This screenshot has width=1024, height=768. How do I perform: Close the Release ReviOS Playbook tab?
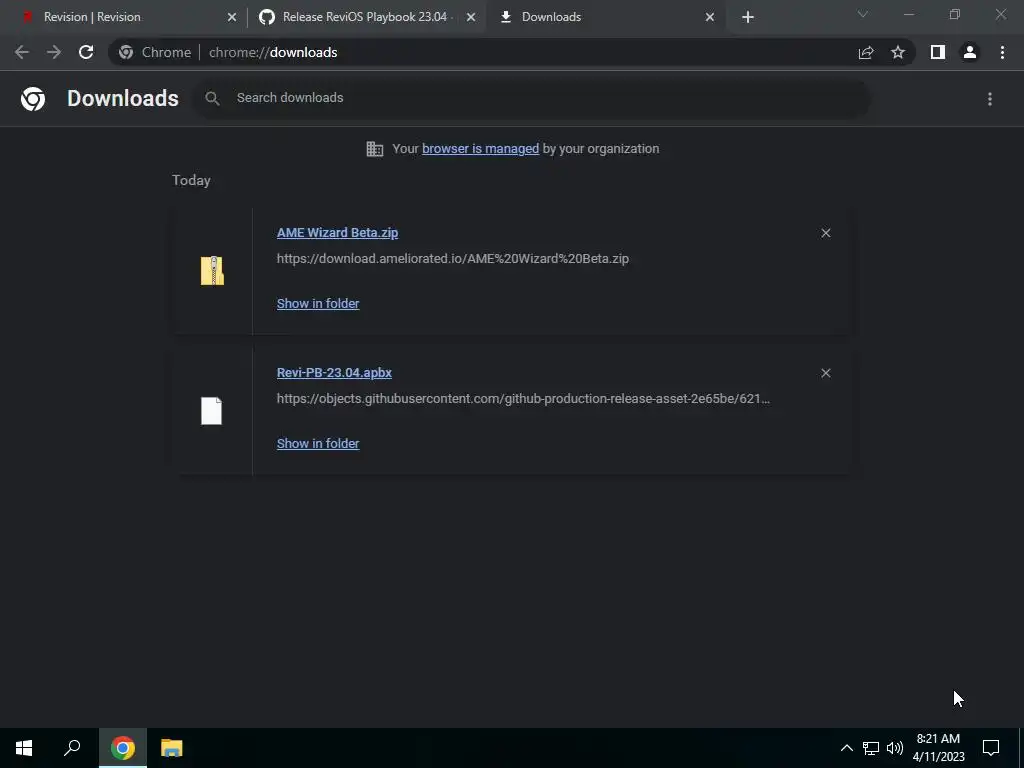(471, 17)
